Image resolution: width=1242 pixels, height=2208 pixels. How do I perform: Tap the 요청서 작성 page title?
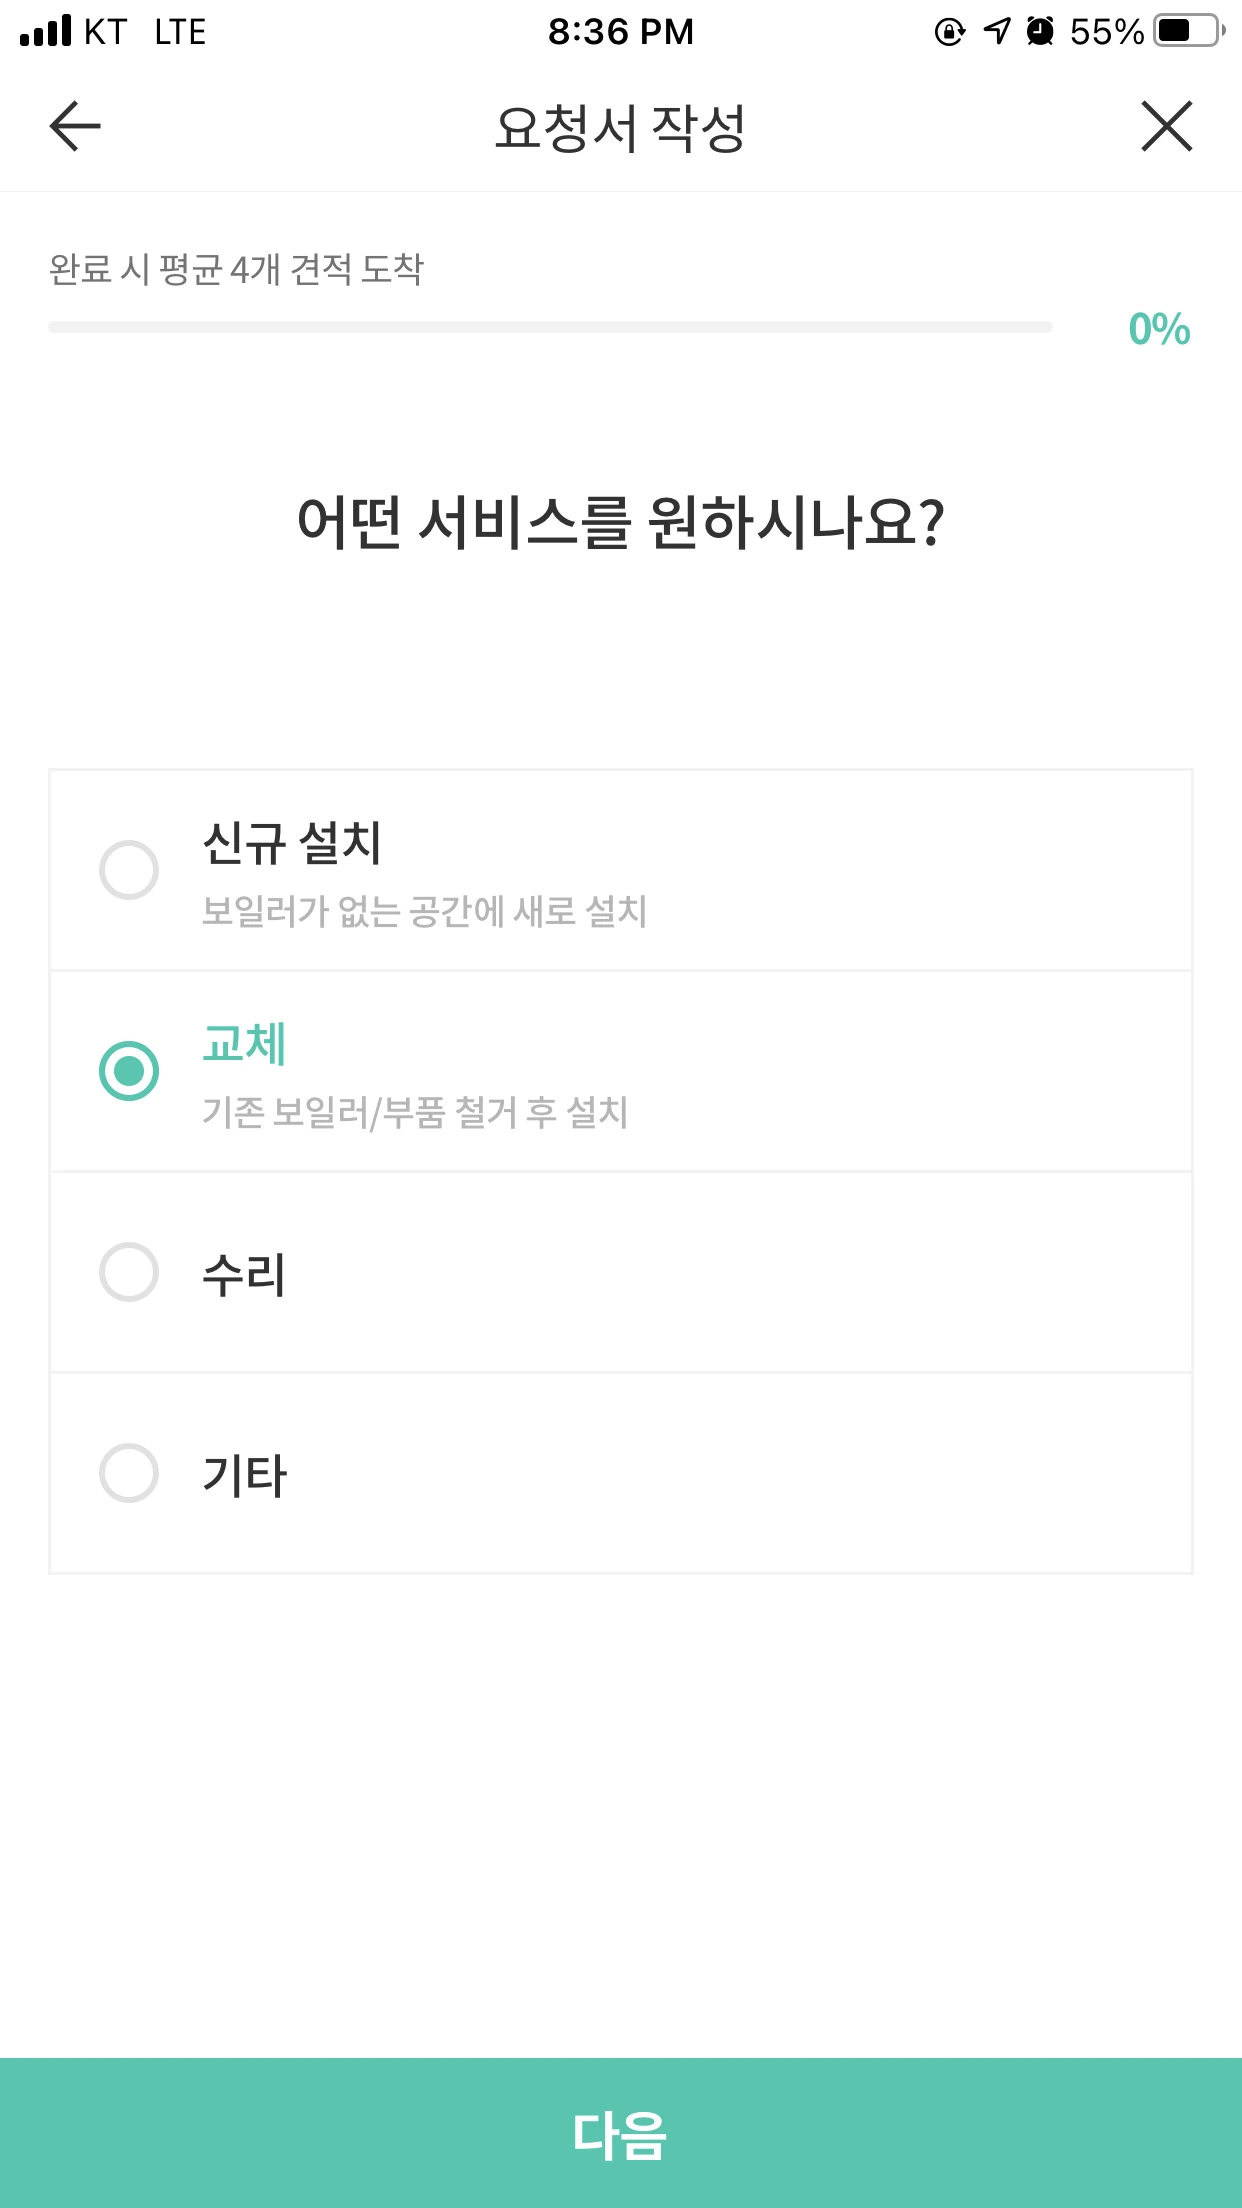(x=620, y=128)
